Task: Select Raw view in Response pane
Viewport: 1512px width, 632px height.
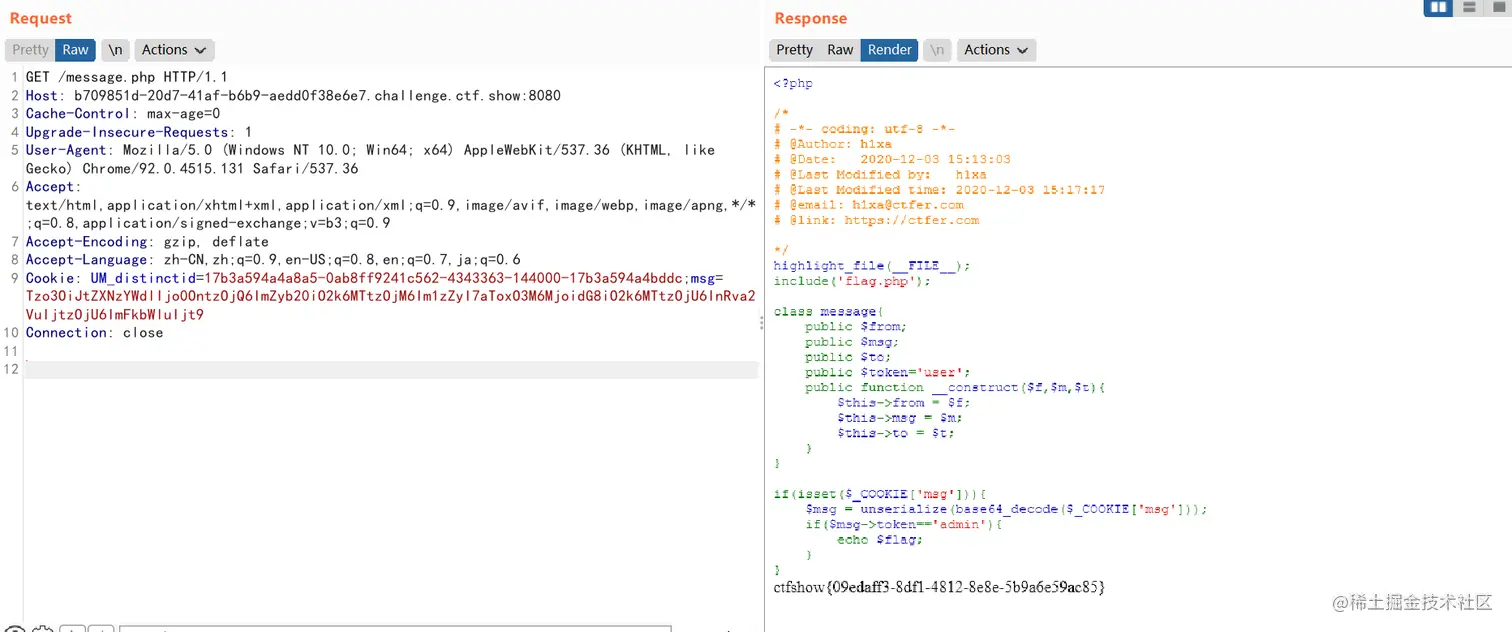Action: [840, 50]
